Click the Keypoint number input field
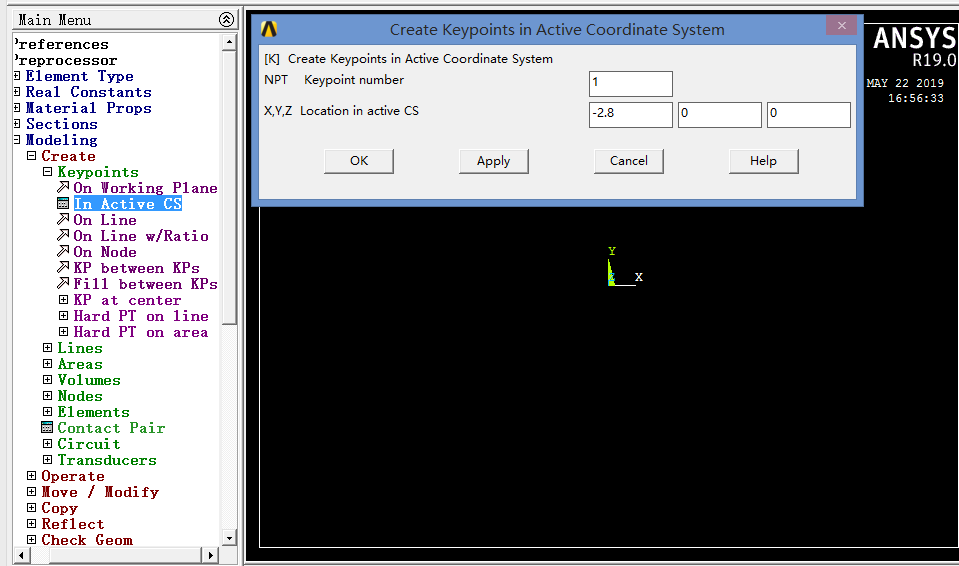959x566 pixels. [x=631, y=84]
